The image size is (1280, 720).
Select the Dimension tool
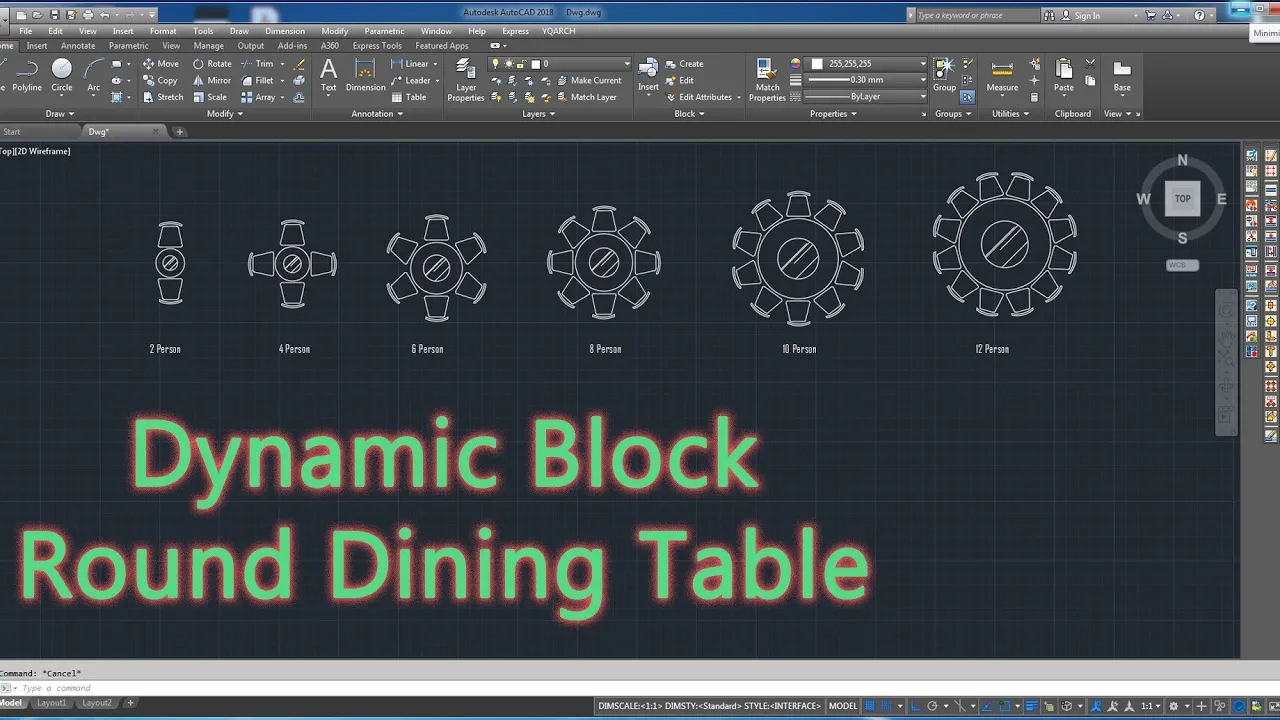pos(365,76)
